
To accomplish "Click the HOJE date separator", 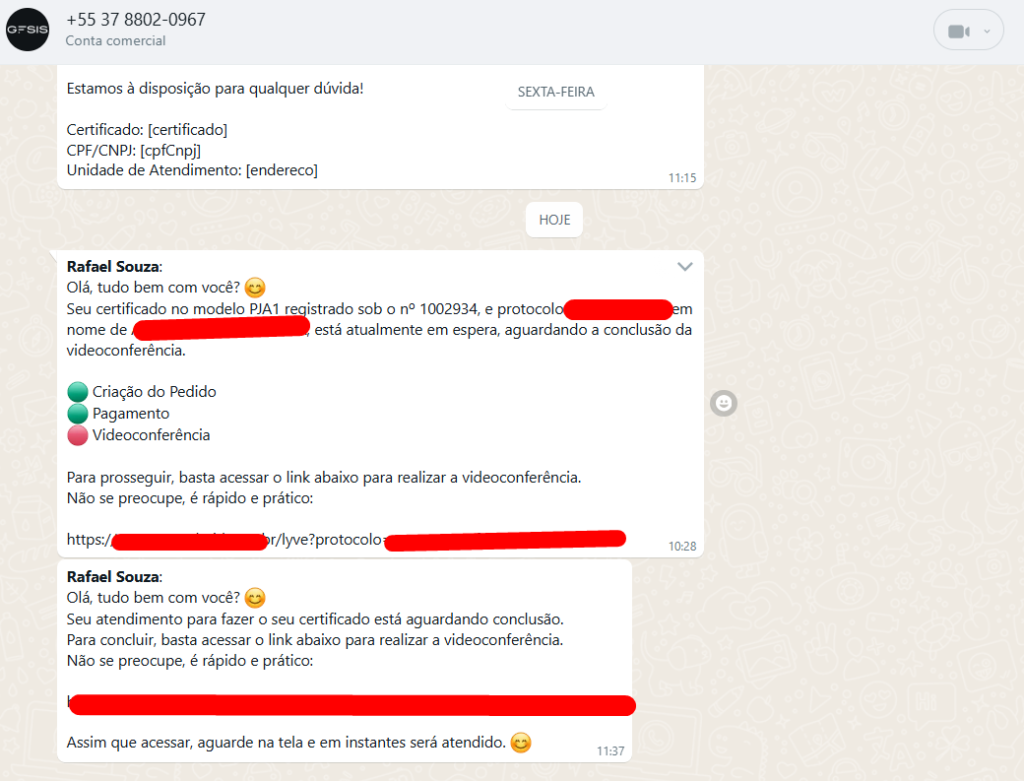I will pyautogui.click(x=554, y=220).
